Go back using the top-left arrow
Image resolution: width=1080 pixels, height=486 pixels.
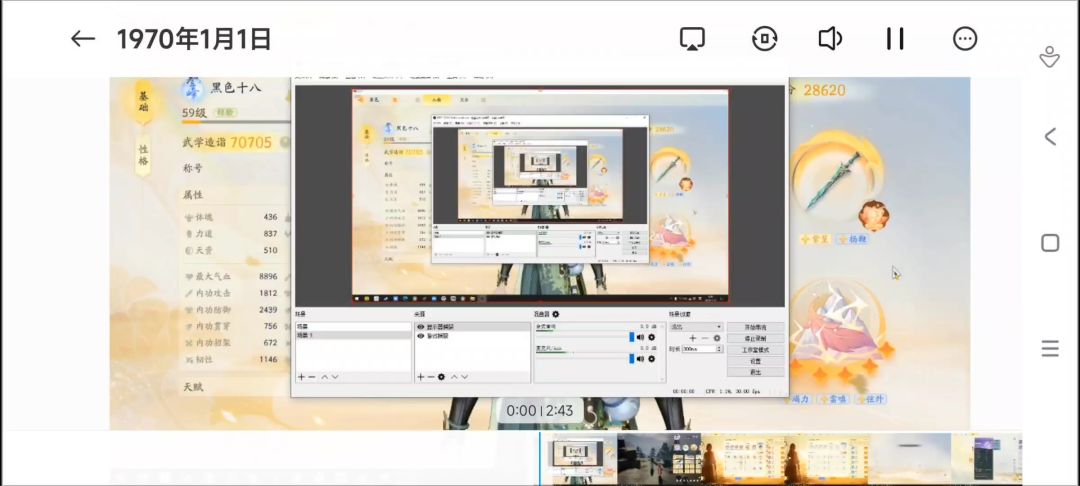coord(83,39)
